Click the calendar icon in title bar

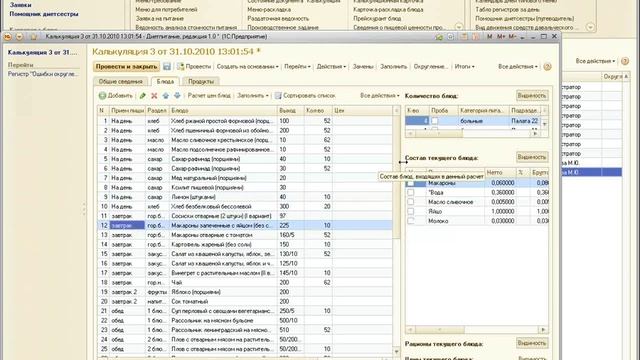tap(476, 37)
